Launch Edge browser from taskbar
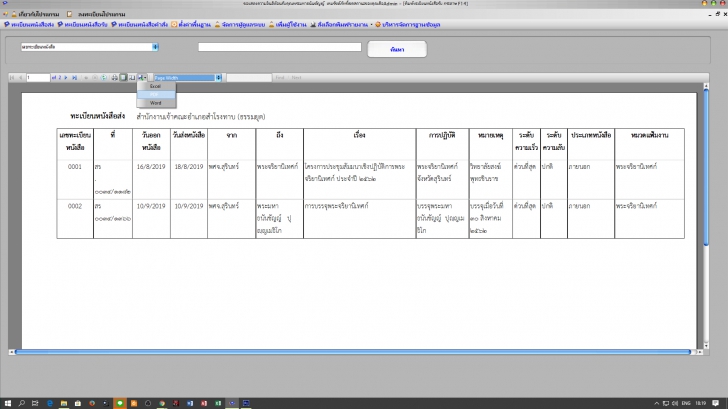Image resolution: width=728 pixels, height=409 pixels. [50, 403]
